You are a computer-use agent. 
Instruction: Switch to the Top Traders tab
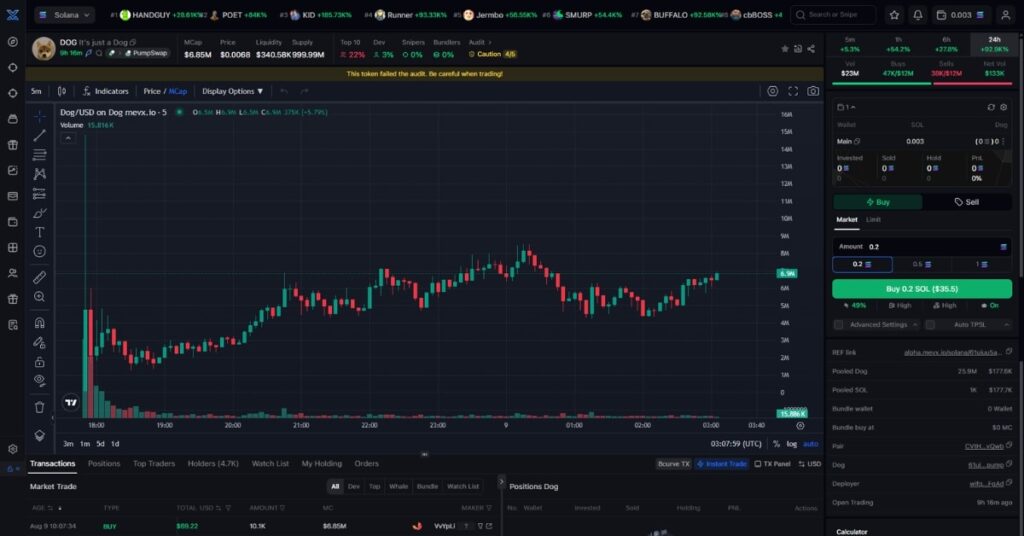tap(154, 464)
